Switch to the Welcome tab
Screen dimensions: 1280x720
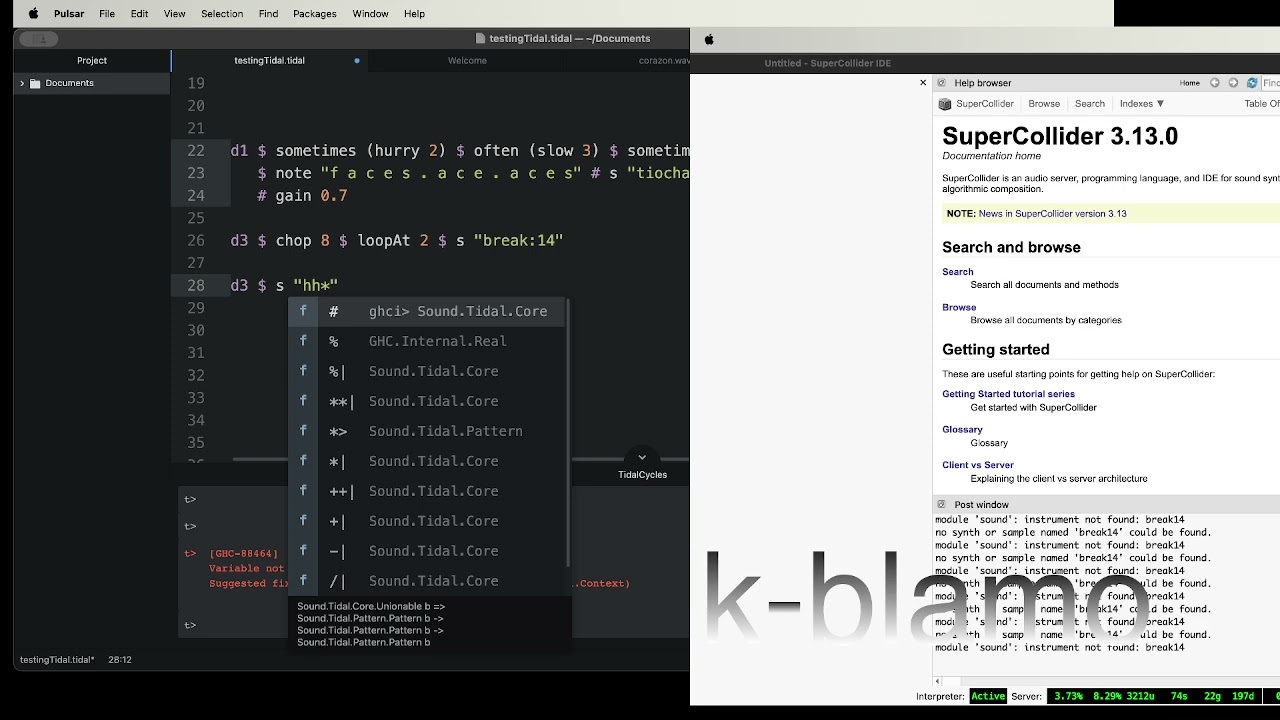pos(467,60)
